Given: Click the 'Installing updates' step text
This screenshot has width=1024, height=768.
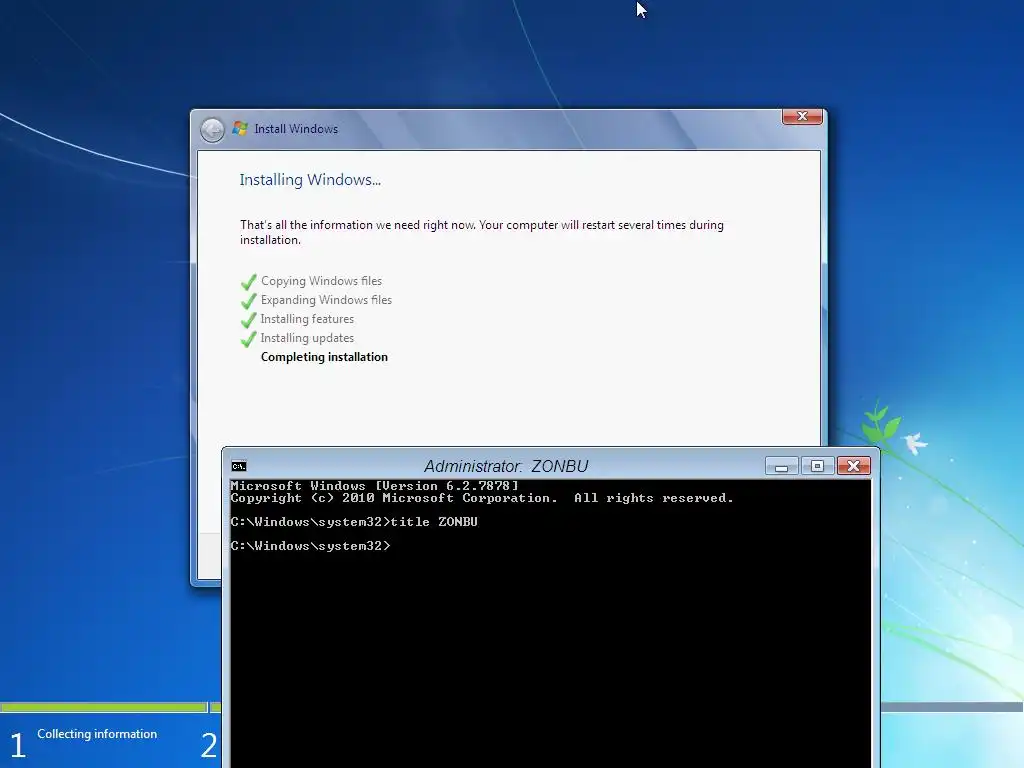Looking at the screenshot, I should coord(307,338).
